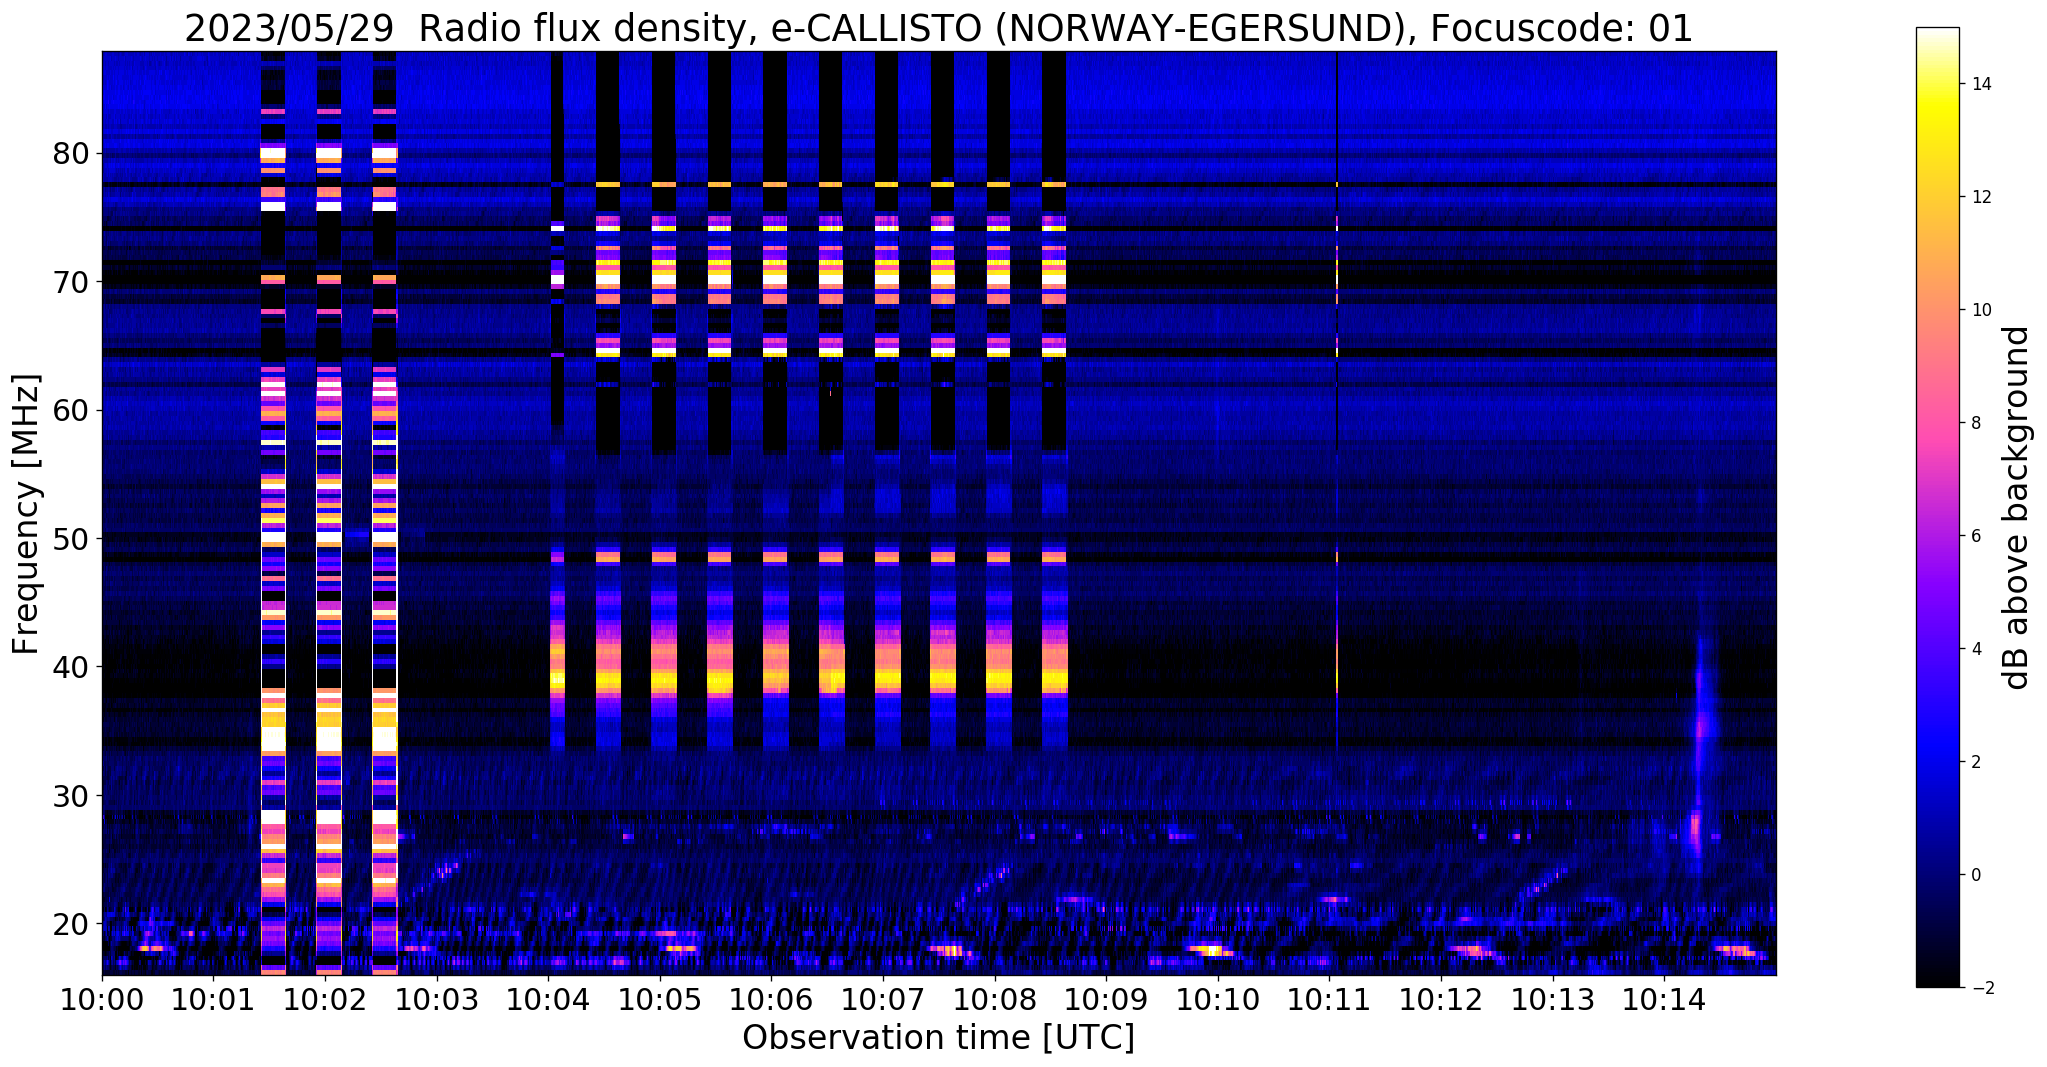2047x1067 pixels.
Task: Click the 70 MHz frequency tick label
Action: coord(71,282)
